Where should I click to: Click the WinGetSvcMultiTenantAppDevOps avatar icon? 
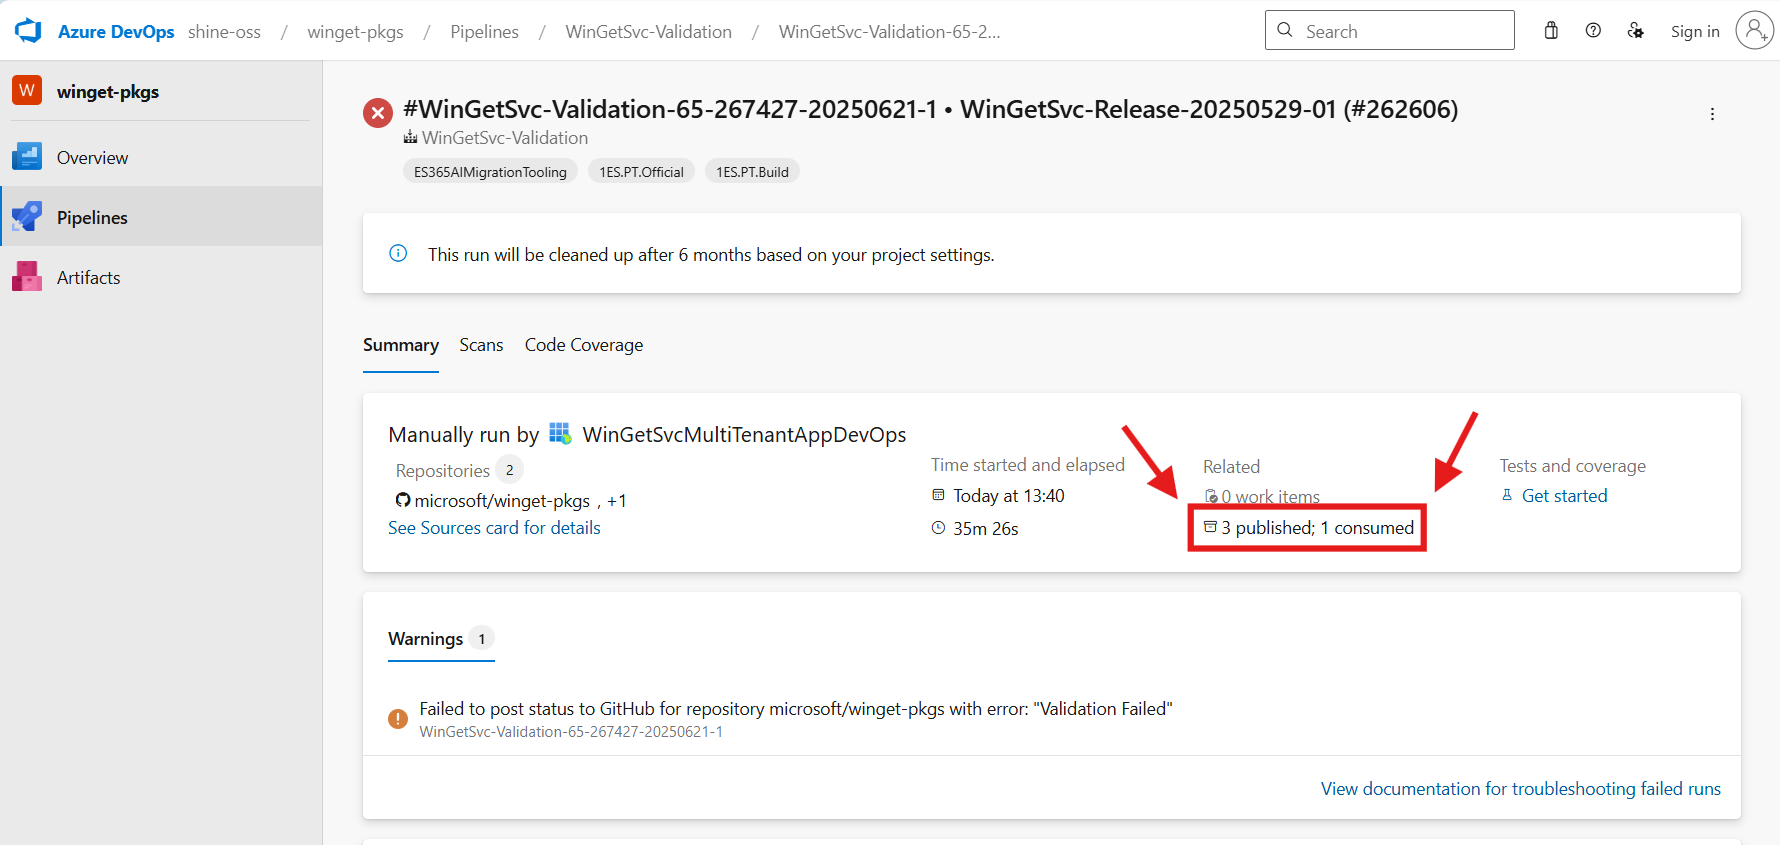coord(560,433)
